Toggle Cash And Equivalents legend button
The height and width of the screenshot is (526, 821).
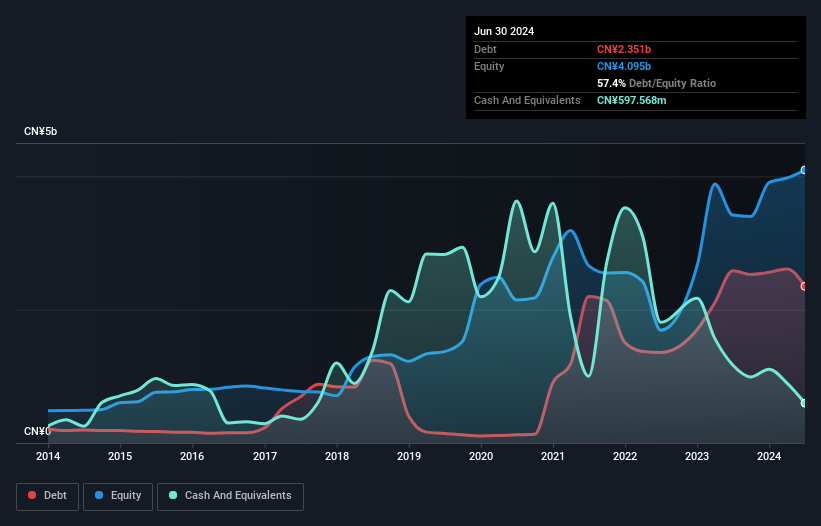coord(230,496)
